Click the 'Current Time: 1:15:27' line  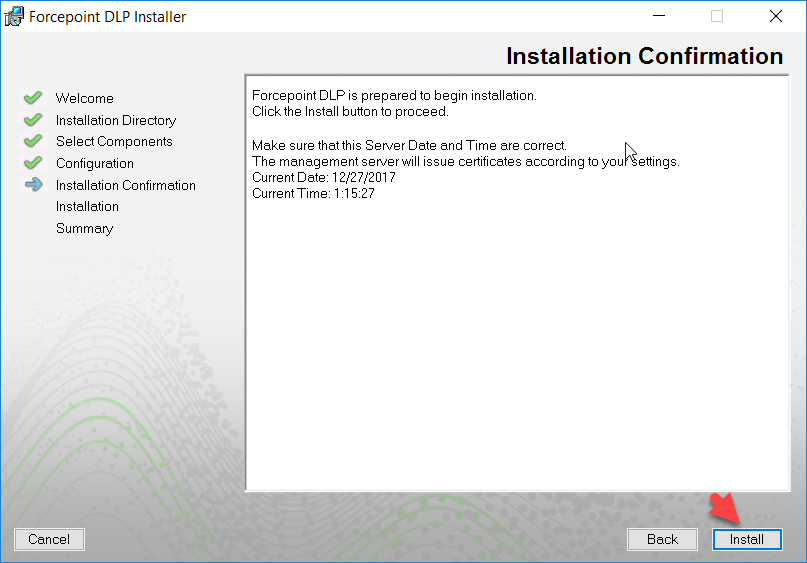pyautogui.click(x=313, y=193)
